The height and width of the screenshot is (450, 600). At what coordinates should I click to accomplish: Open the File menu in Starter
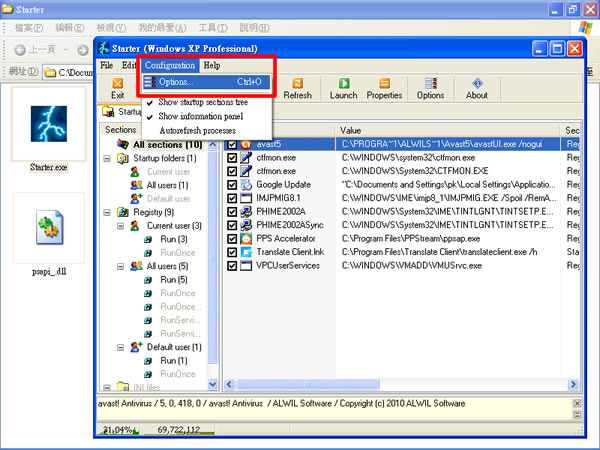(x=107, y=65)
